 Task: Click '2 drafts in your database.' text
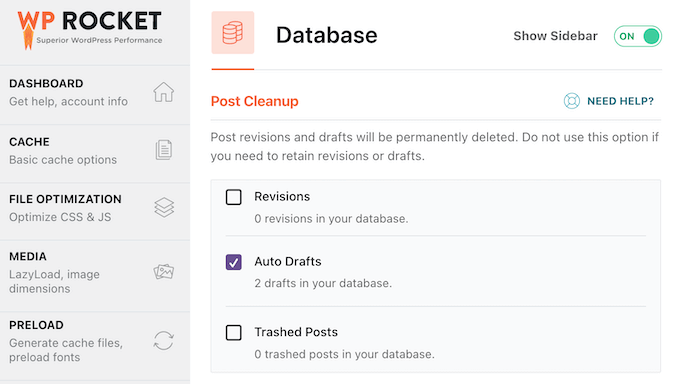[x=323, y=283]
